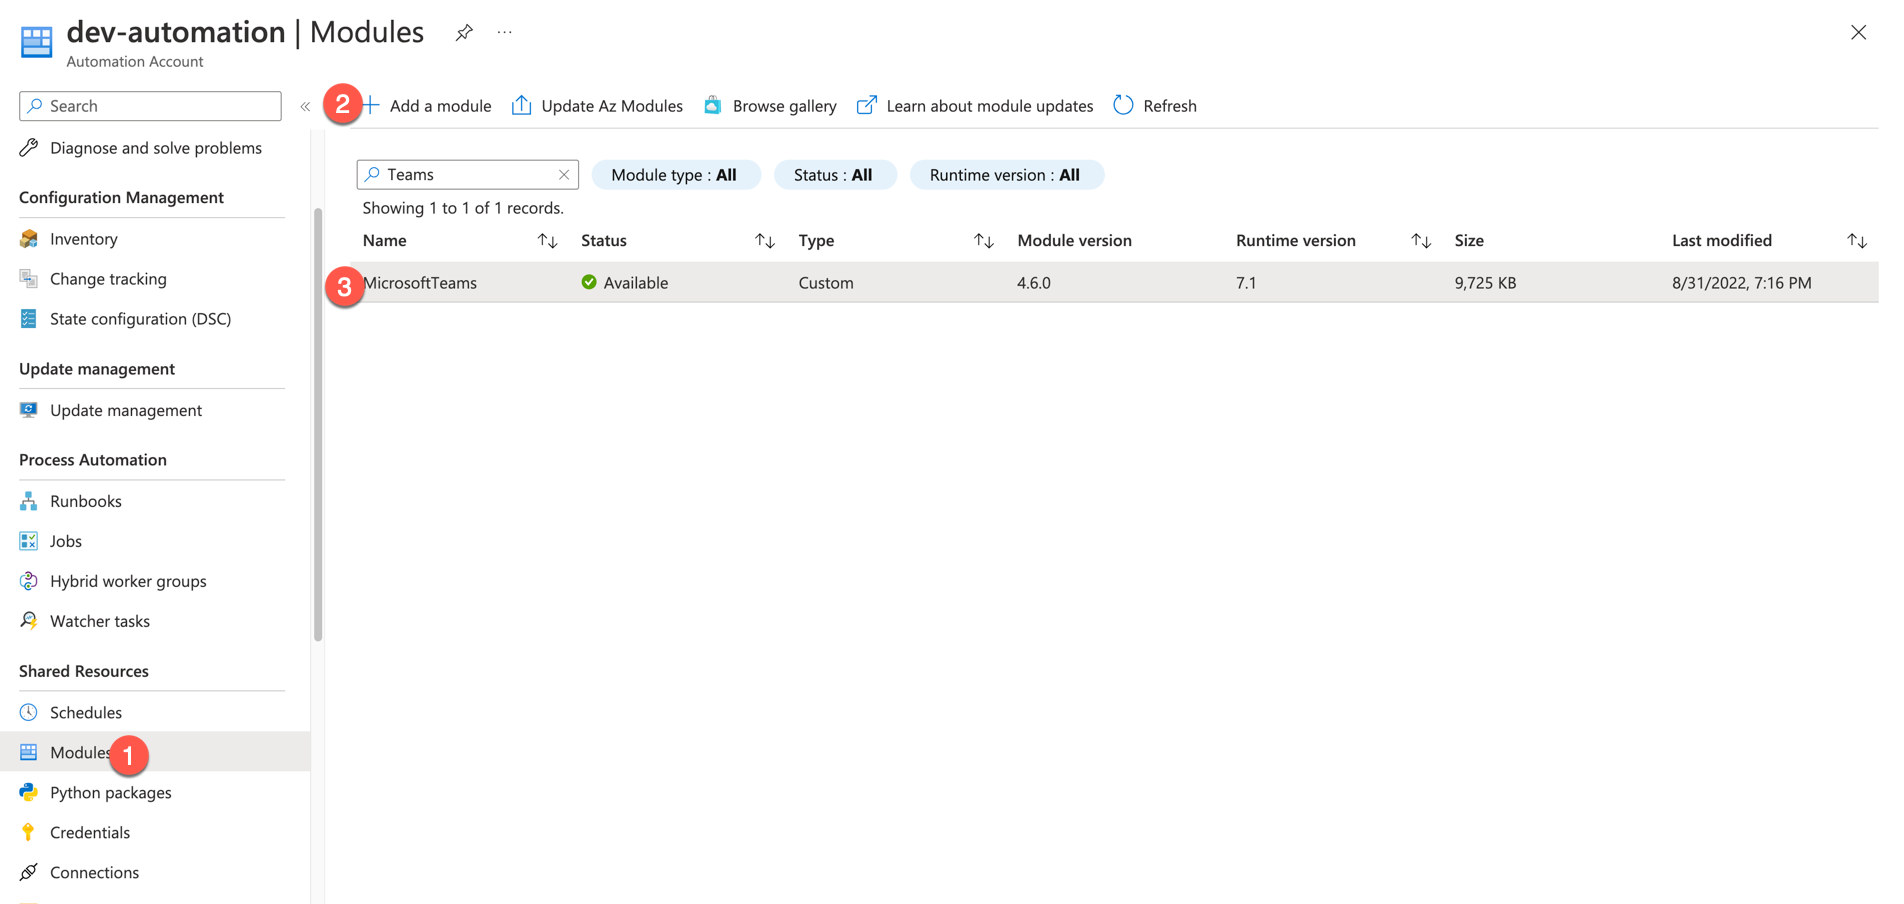Click the sidebar Search field

(150, 106)
